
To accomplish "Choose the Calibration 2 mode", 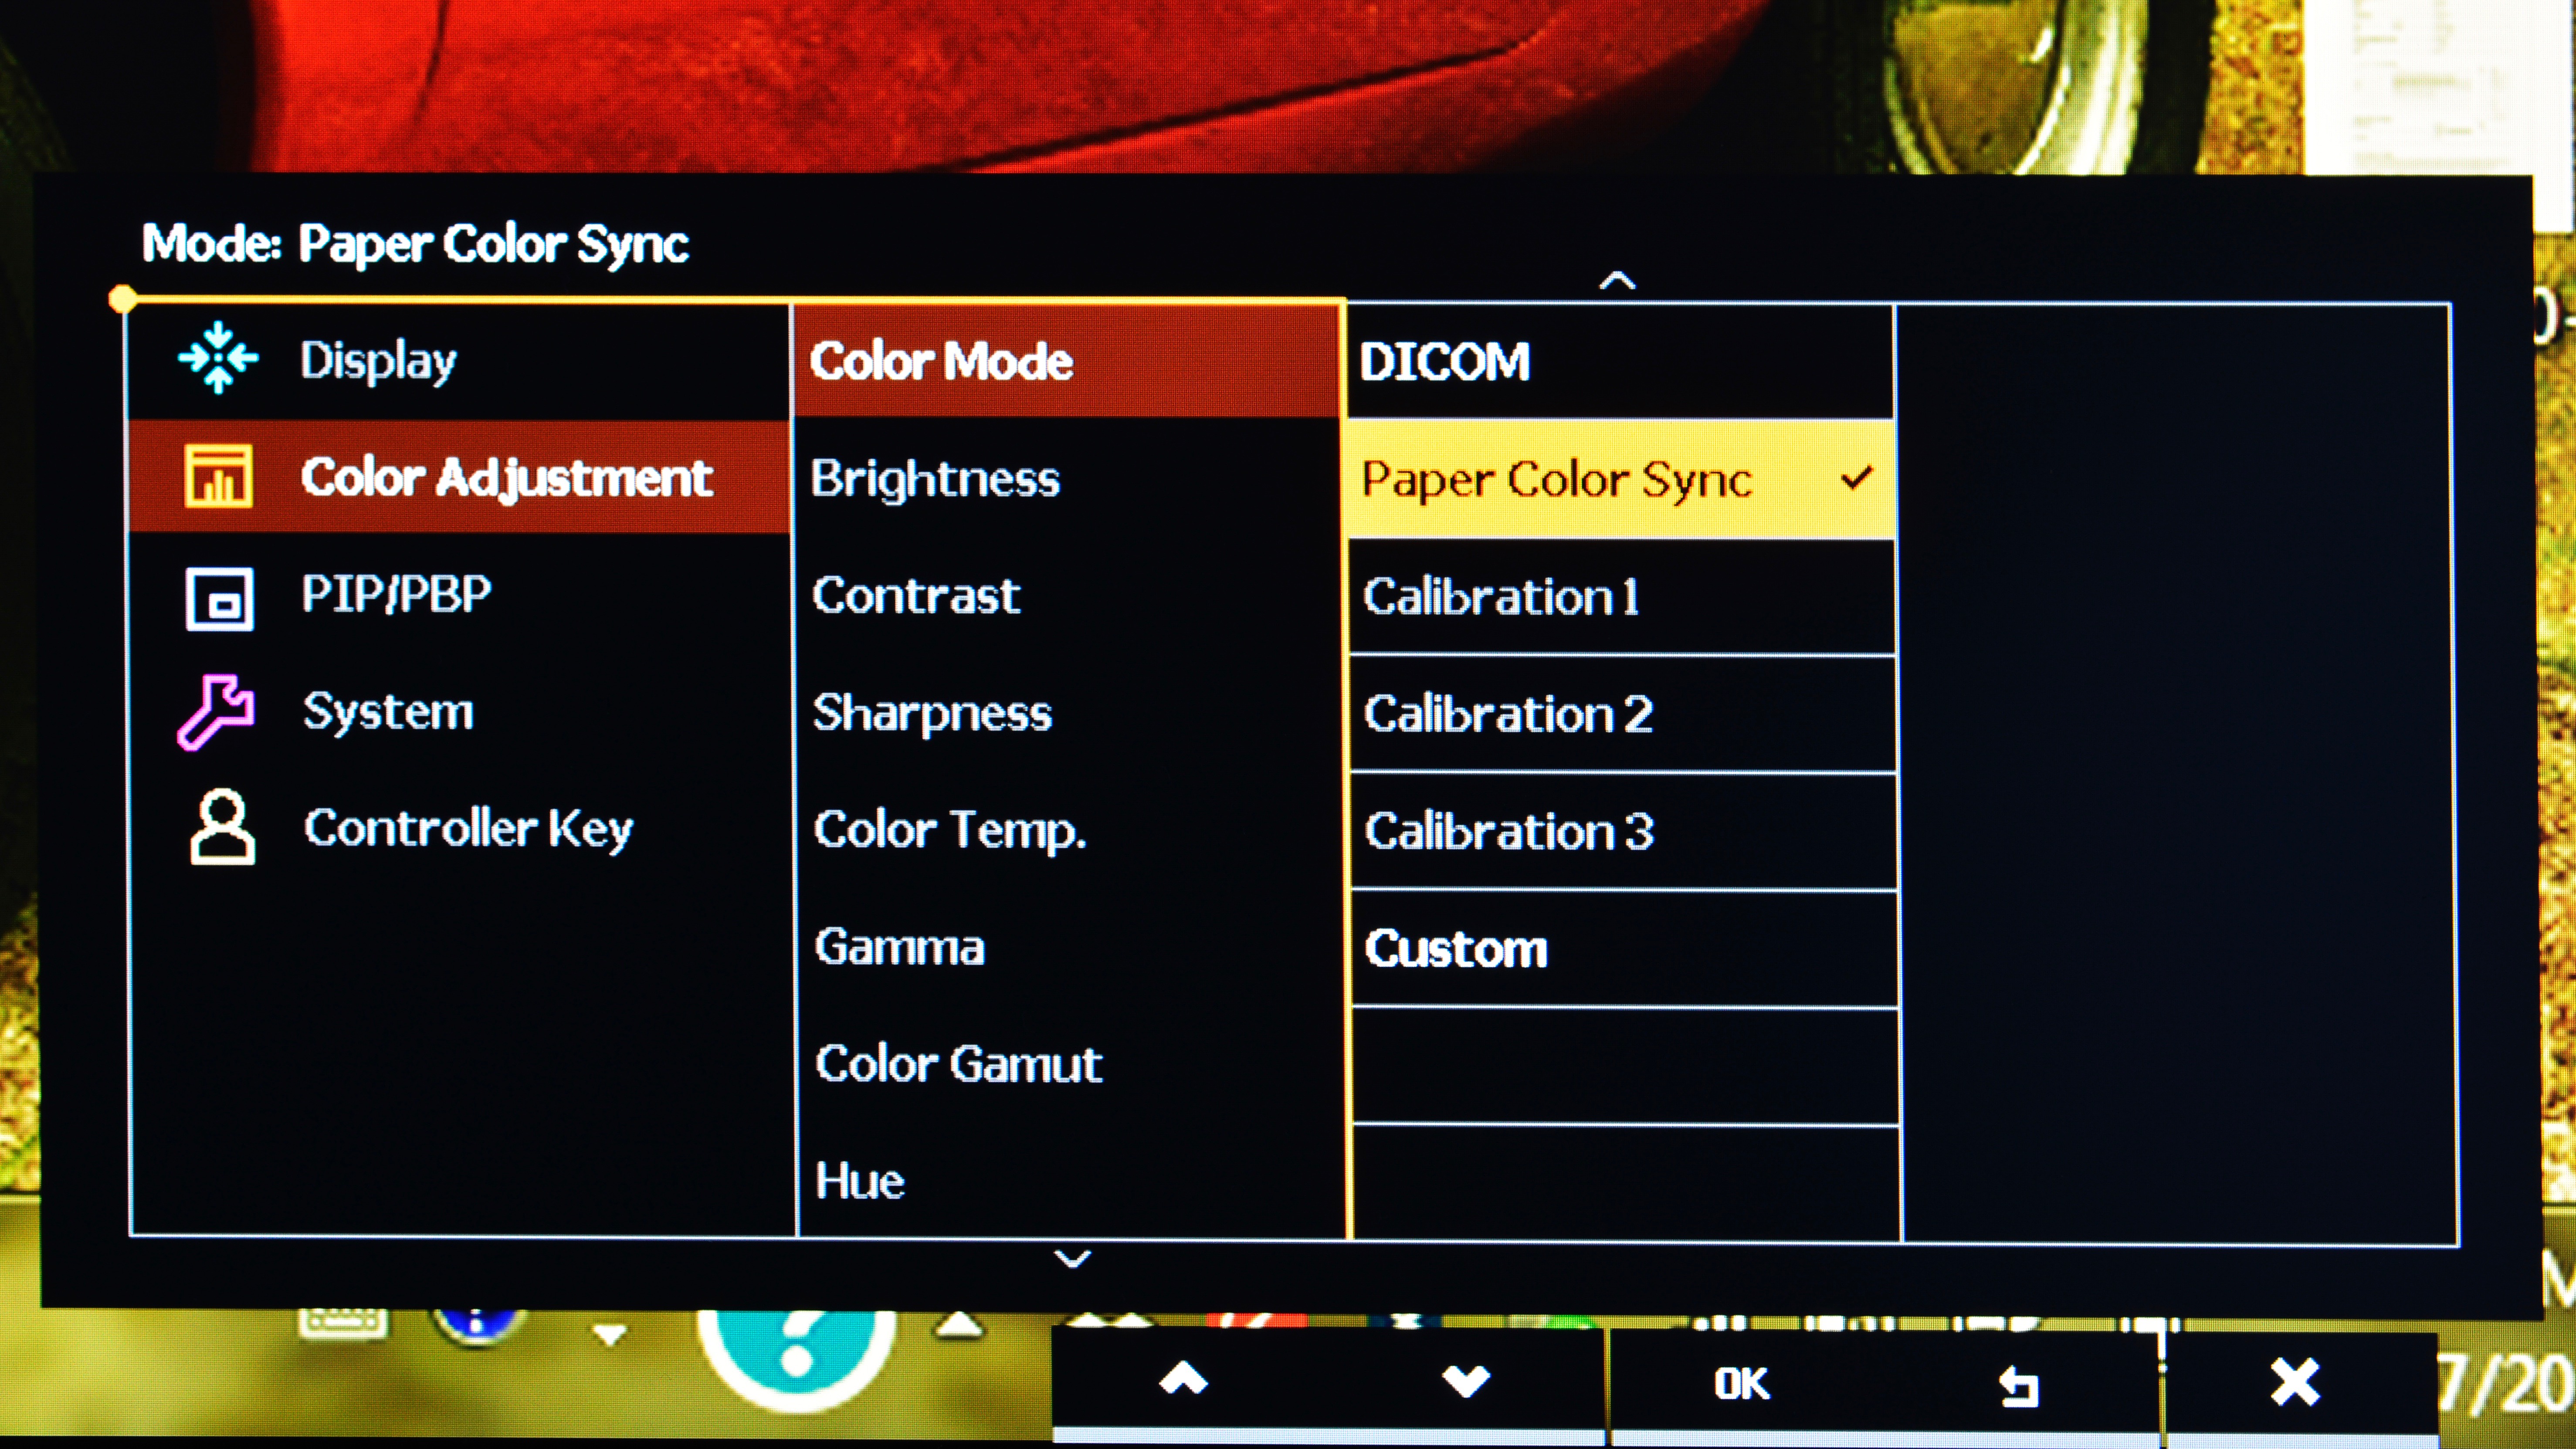I will pos(1623,715).
